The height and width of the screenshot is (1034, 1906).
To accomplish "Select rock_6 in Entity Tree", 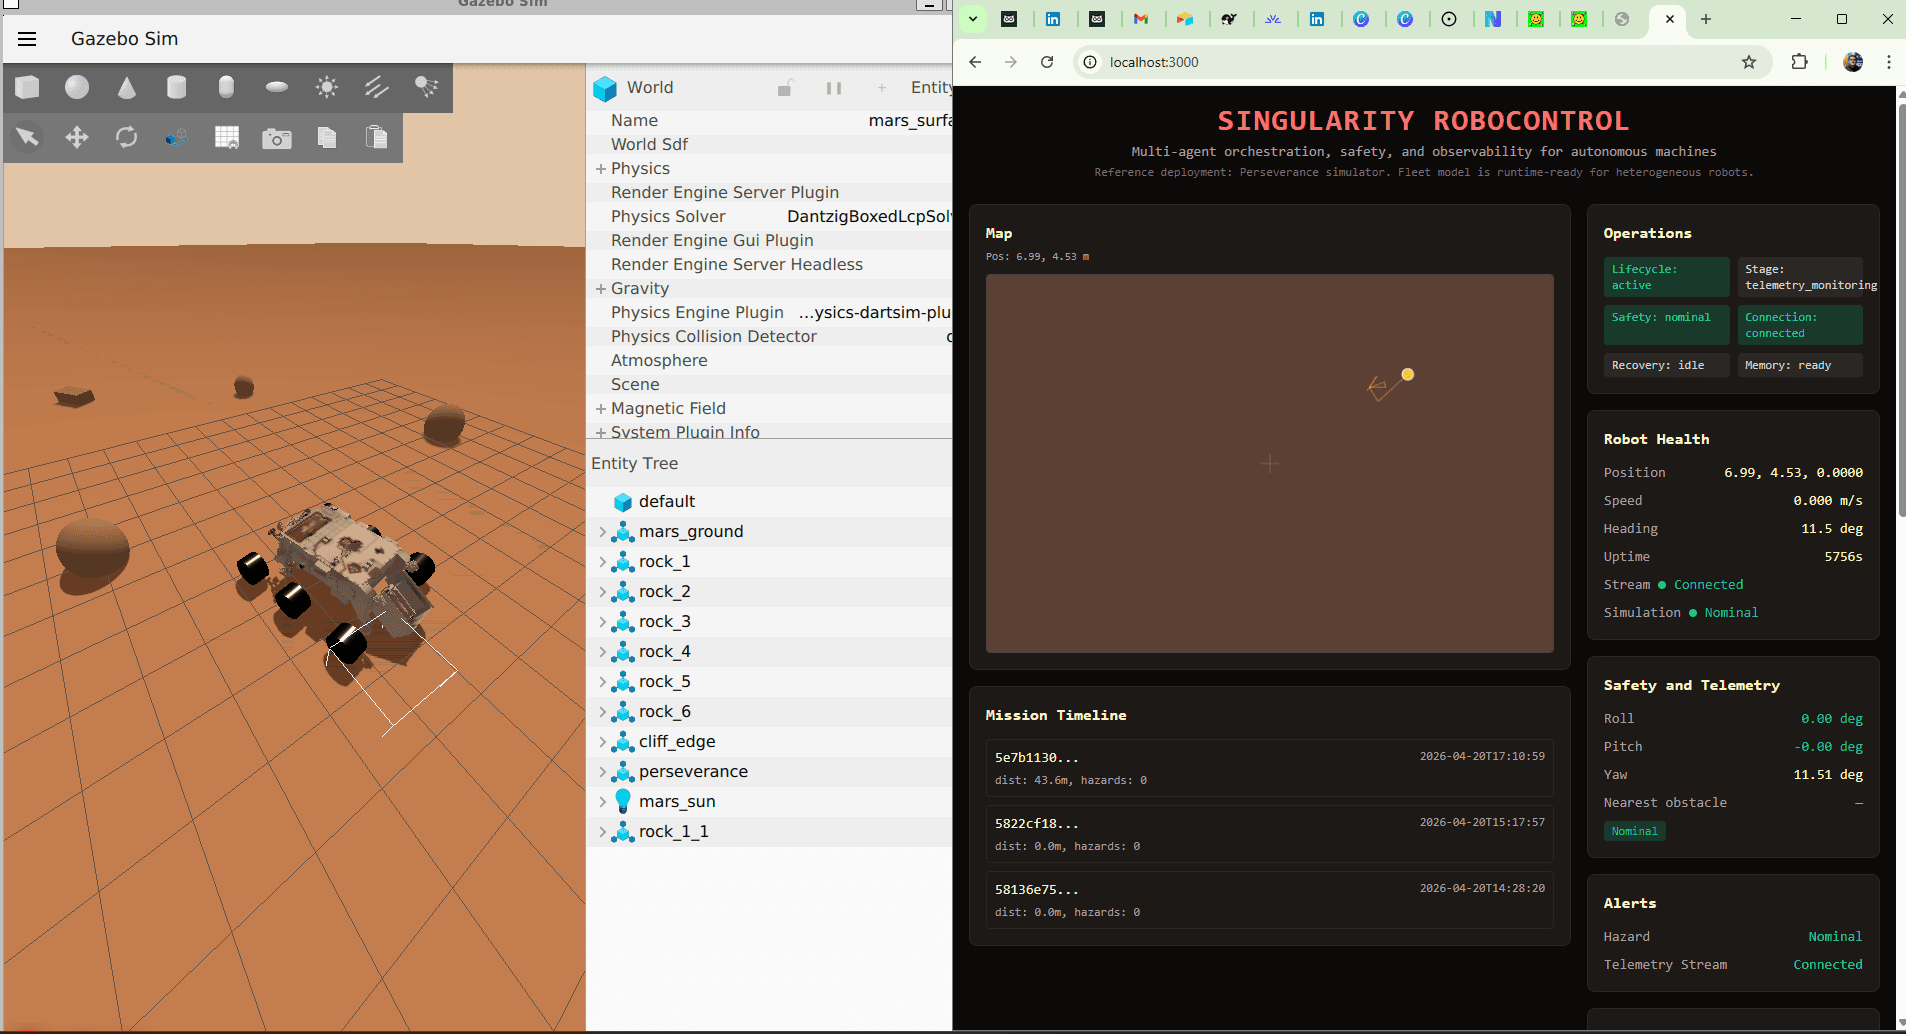I will click(x=768, y=712).
